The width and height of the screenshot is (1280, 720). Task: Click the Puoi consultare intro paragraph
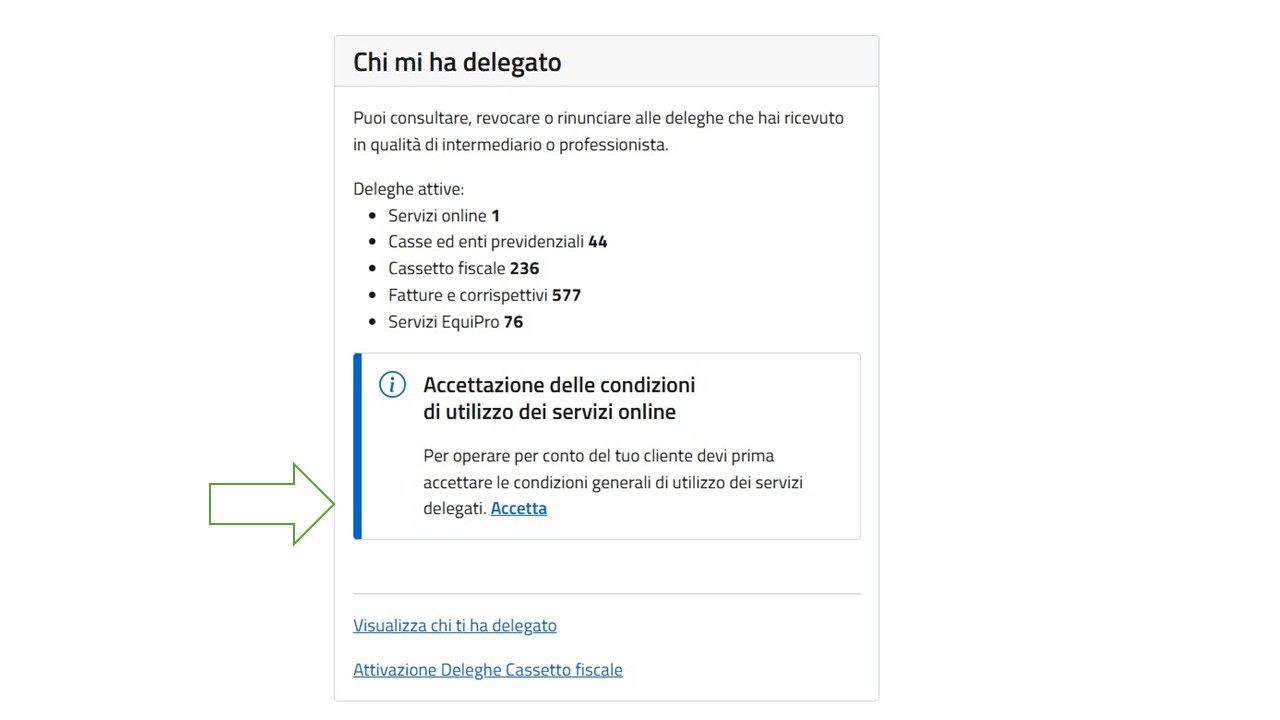click(x=598, y=131)
